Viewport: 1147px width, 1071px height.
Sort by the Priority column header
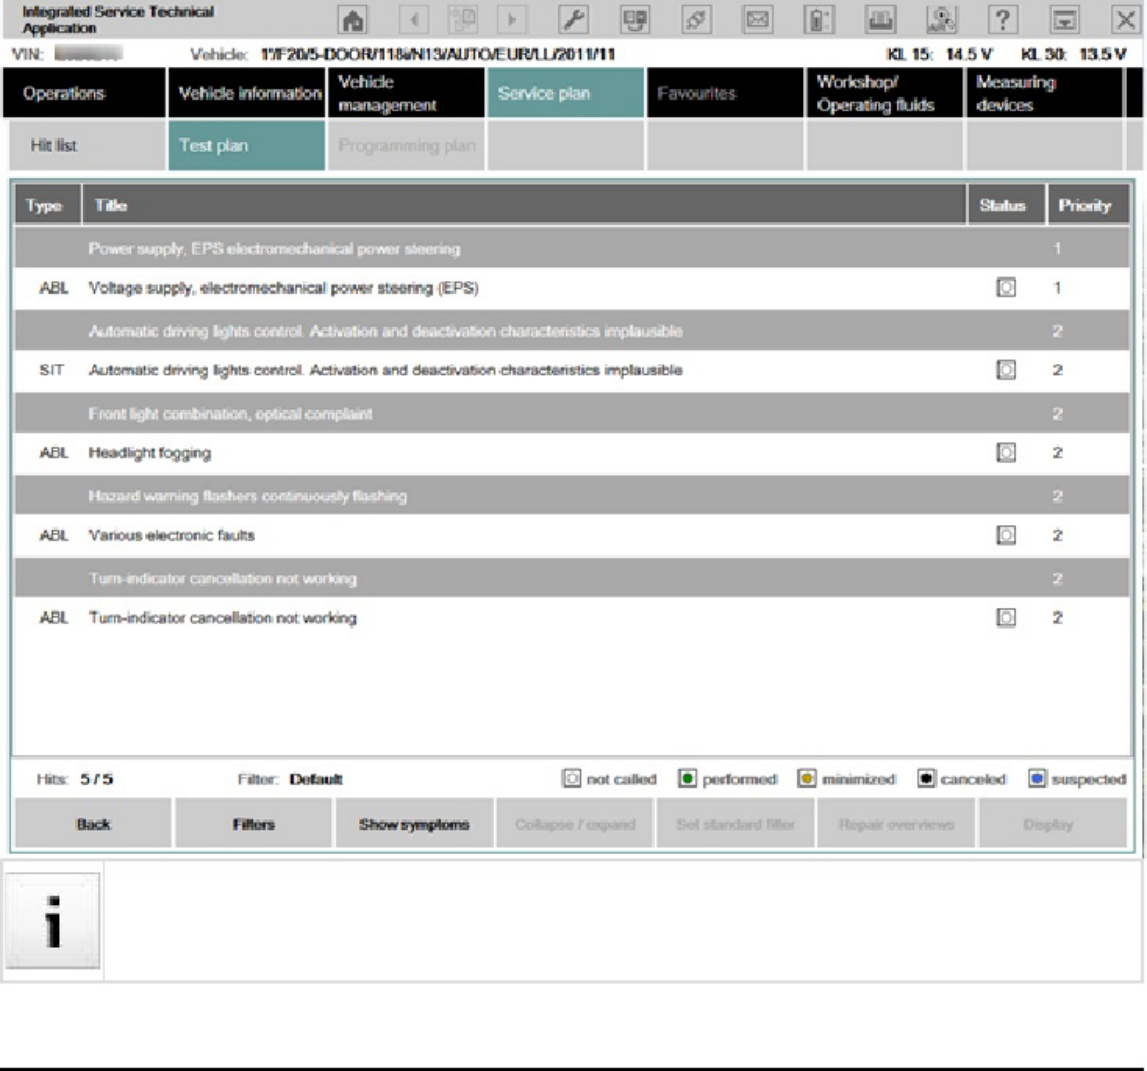(1089, 206)
